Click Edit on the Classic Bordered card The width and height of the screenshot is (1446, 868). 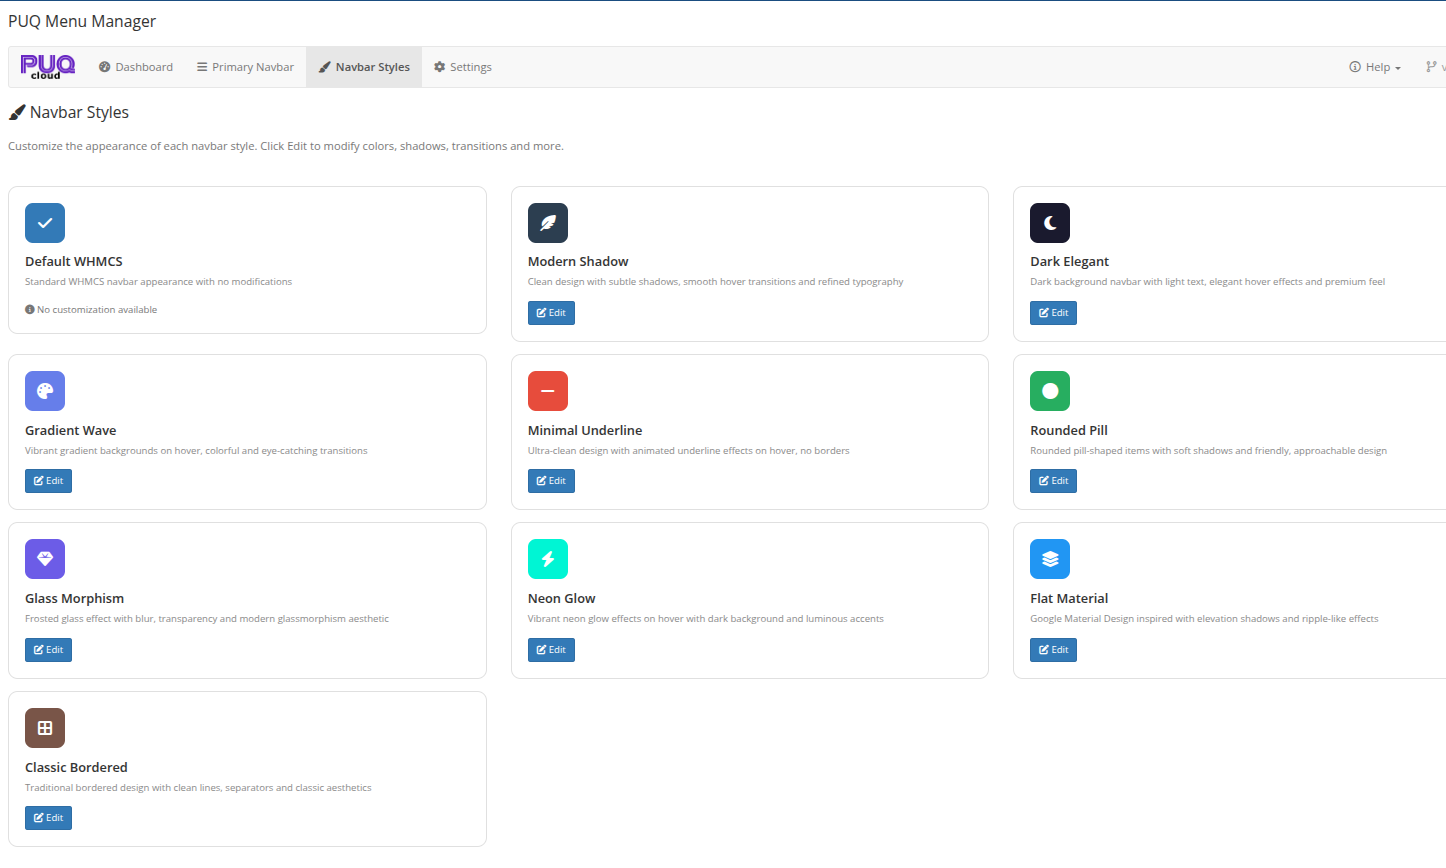coord(48,817)
